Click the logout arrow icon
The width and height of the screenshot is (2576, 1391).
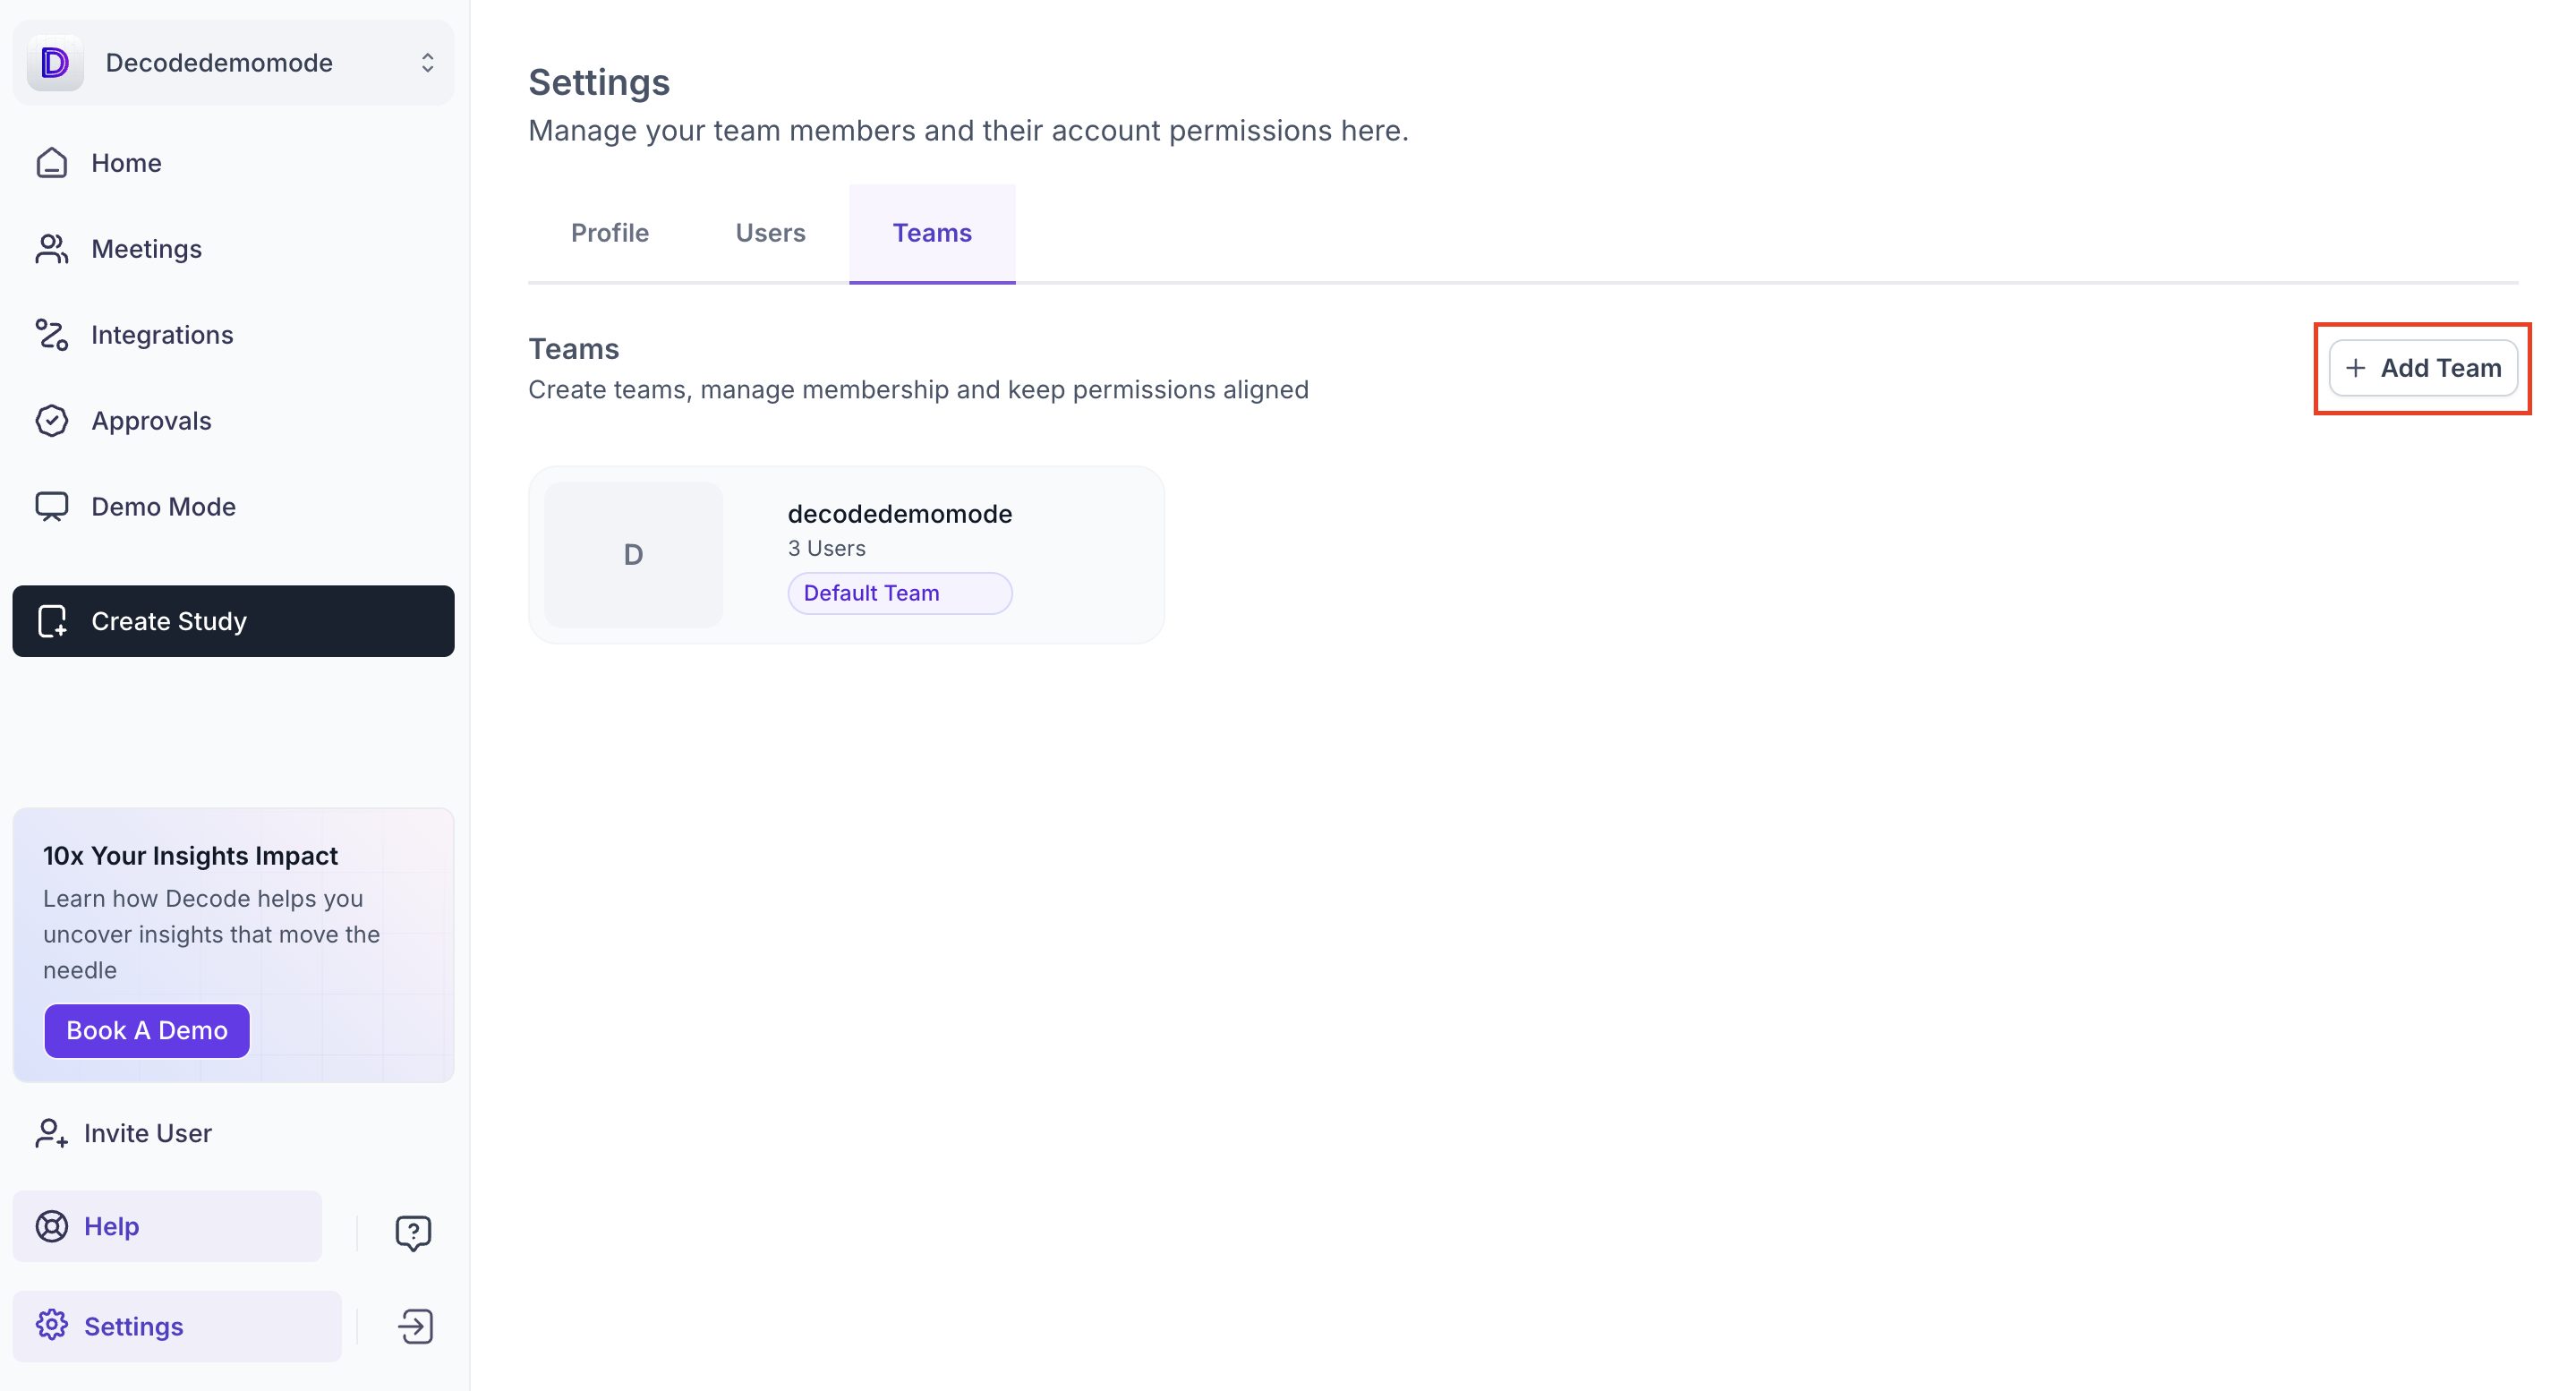tap(415, 1327)
